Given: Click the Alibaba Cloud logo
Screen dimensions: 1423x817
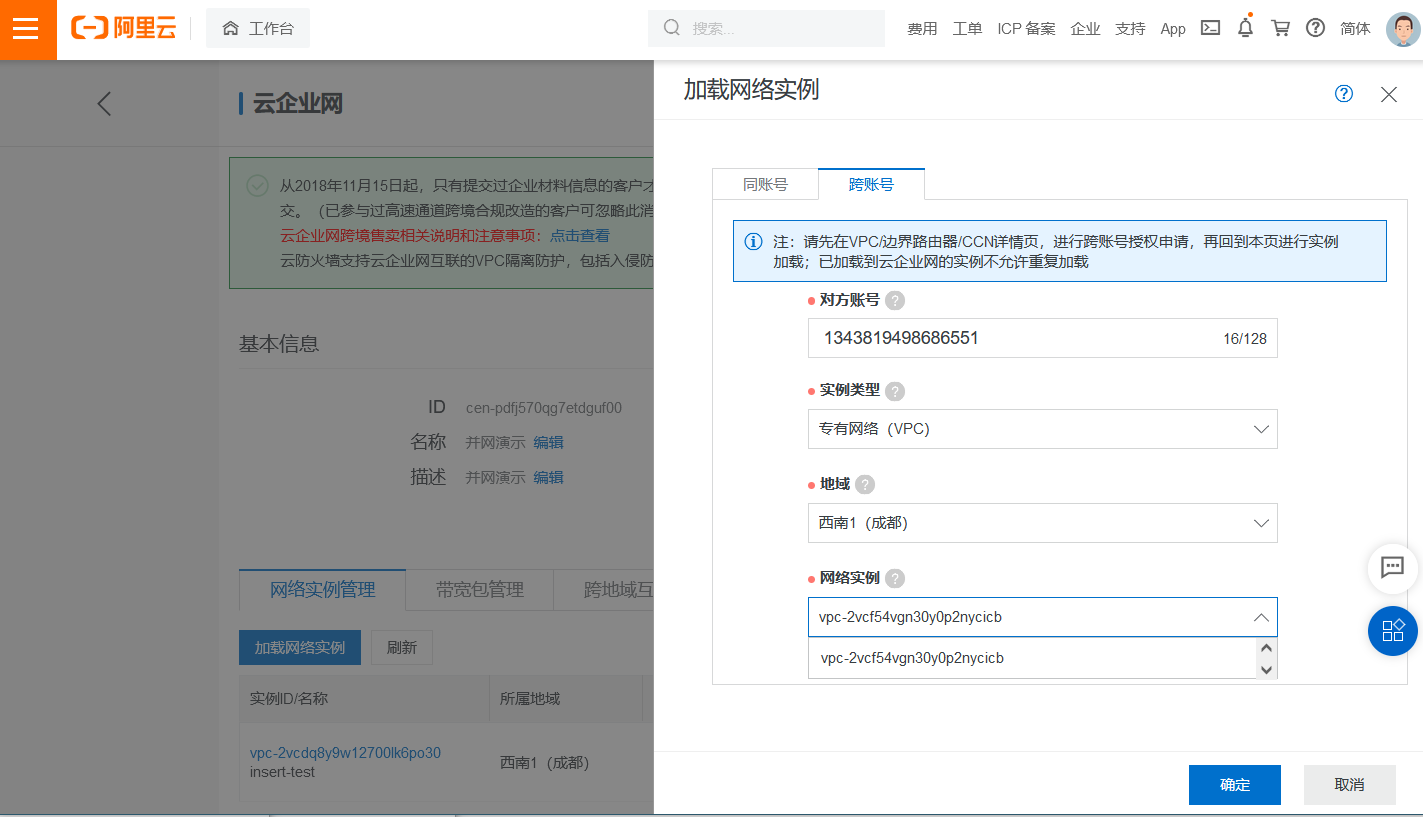Looking at the screenshot, I should [x=124, y=28].
